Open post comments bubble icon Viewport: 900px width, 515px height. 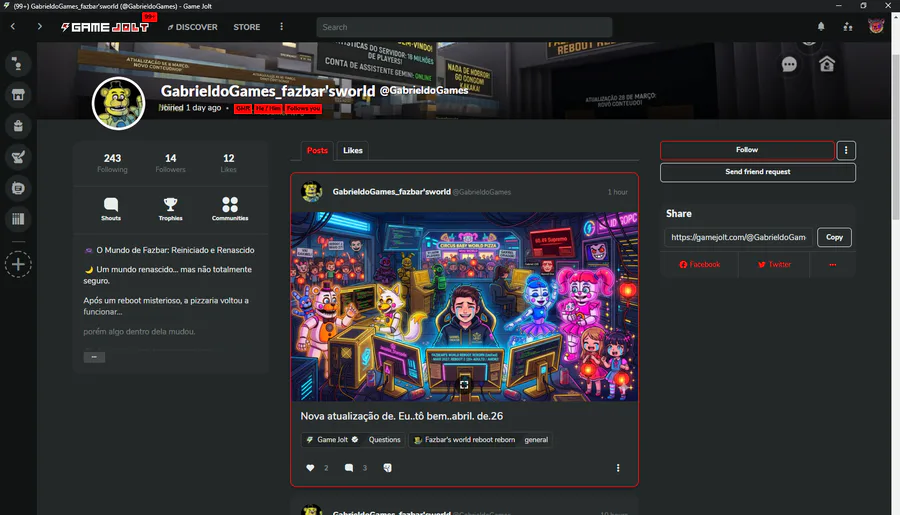click(x=348, y=468)
